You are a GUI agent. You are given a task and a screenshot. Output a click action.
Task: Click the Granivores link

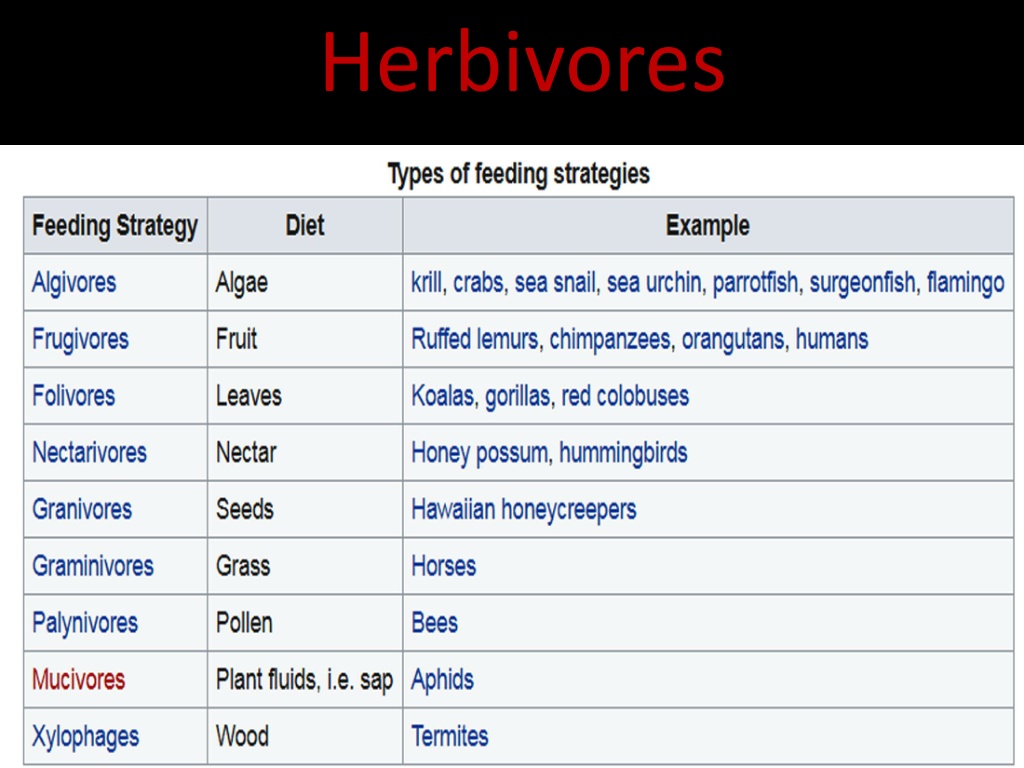click(x=82, y=509)
